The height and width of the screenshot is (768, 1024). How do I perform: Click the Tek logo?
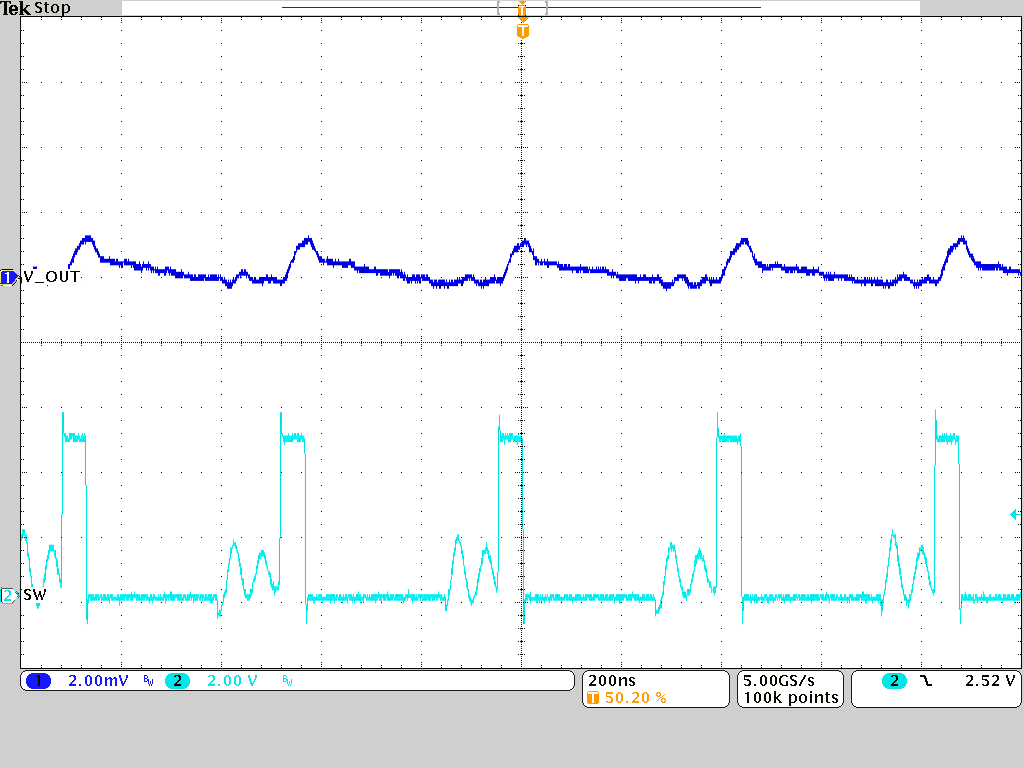15,7
